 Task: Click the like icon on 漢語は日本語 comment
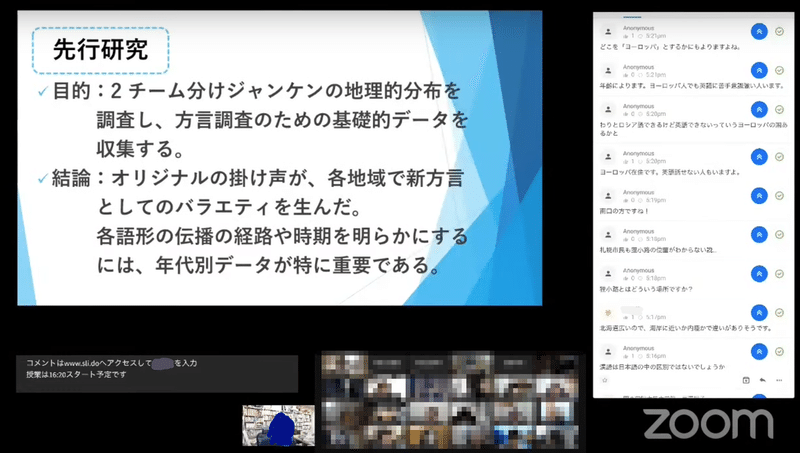(626, 356)
